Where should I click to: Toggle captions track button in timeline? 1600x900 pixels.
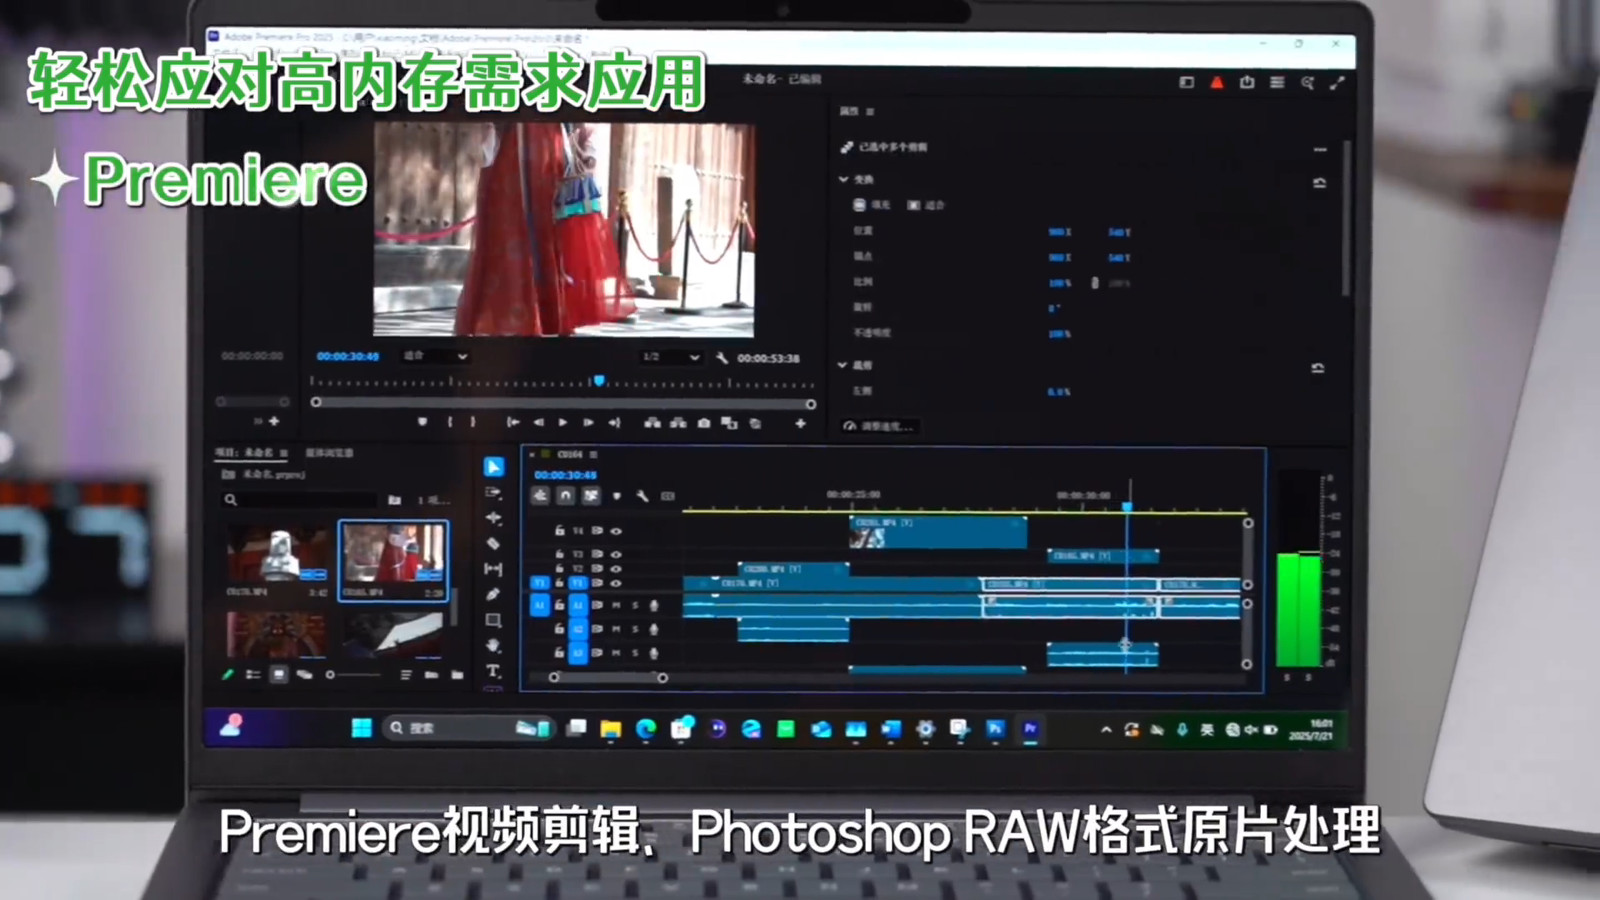tap(668, 495)
